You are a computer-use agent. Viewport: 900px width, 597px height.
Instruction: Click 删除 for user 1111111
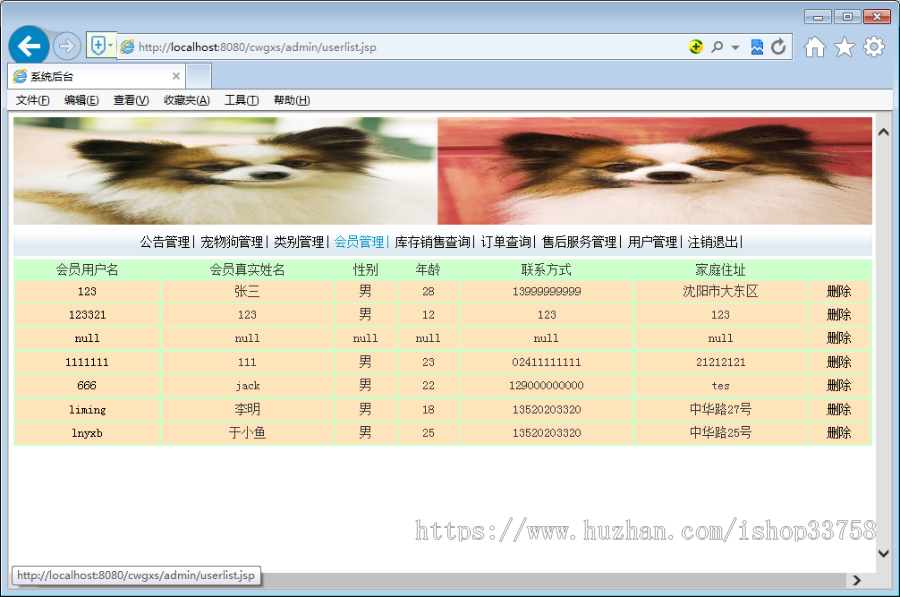pyautogui.click(x=839, y=362)
